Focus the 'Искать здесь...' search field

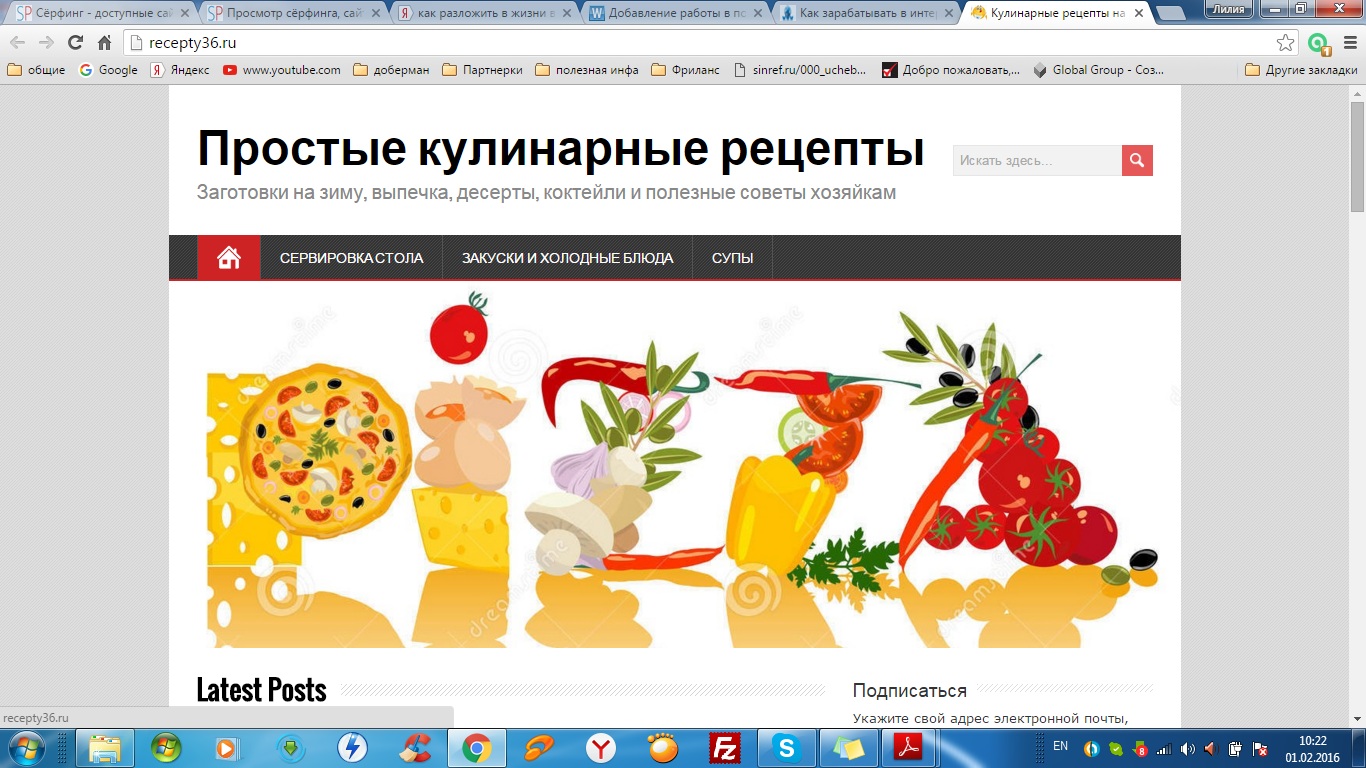1037,160
